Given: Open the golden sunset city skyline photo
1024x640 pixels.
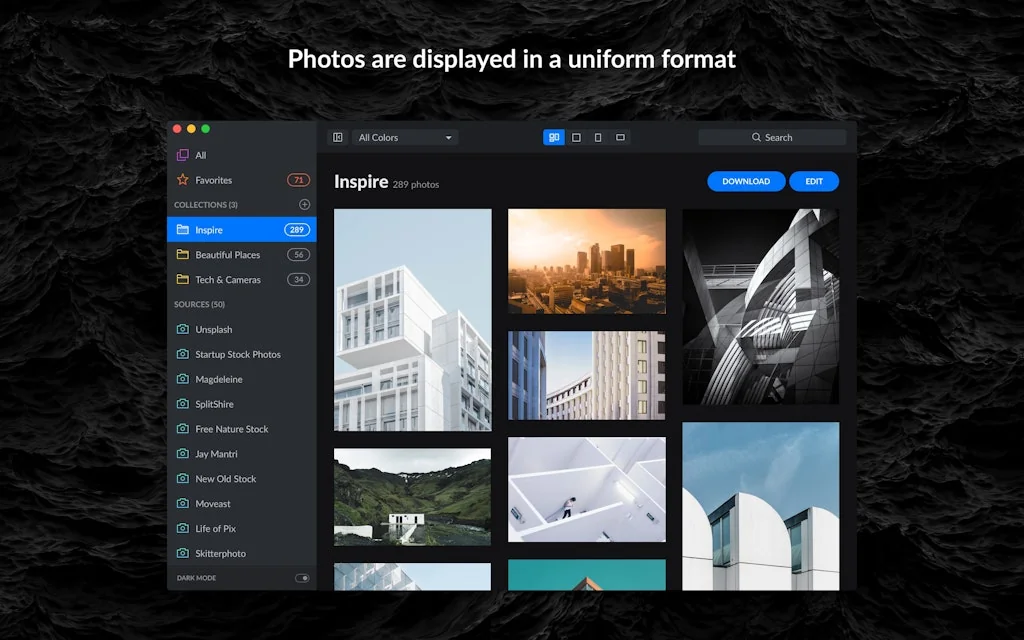Looking at the screenshot, I should [x=586, y=261].
